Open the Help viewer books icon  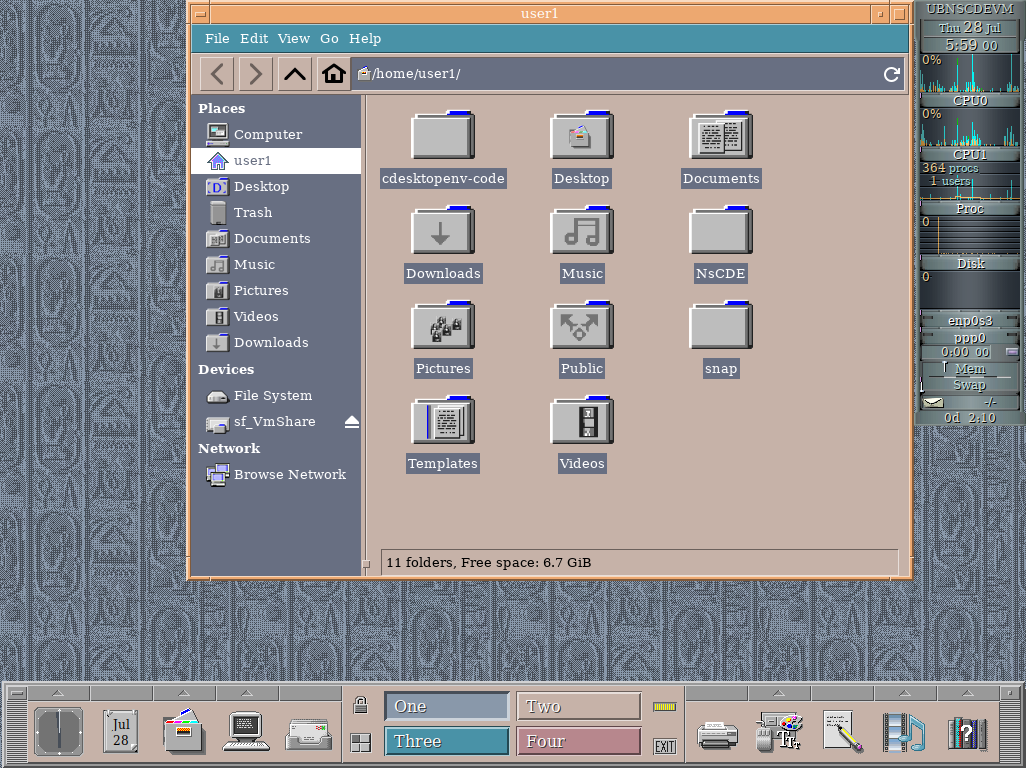[966, 731]
